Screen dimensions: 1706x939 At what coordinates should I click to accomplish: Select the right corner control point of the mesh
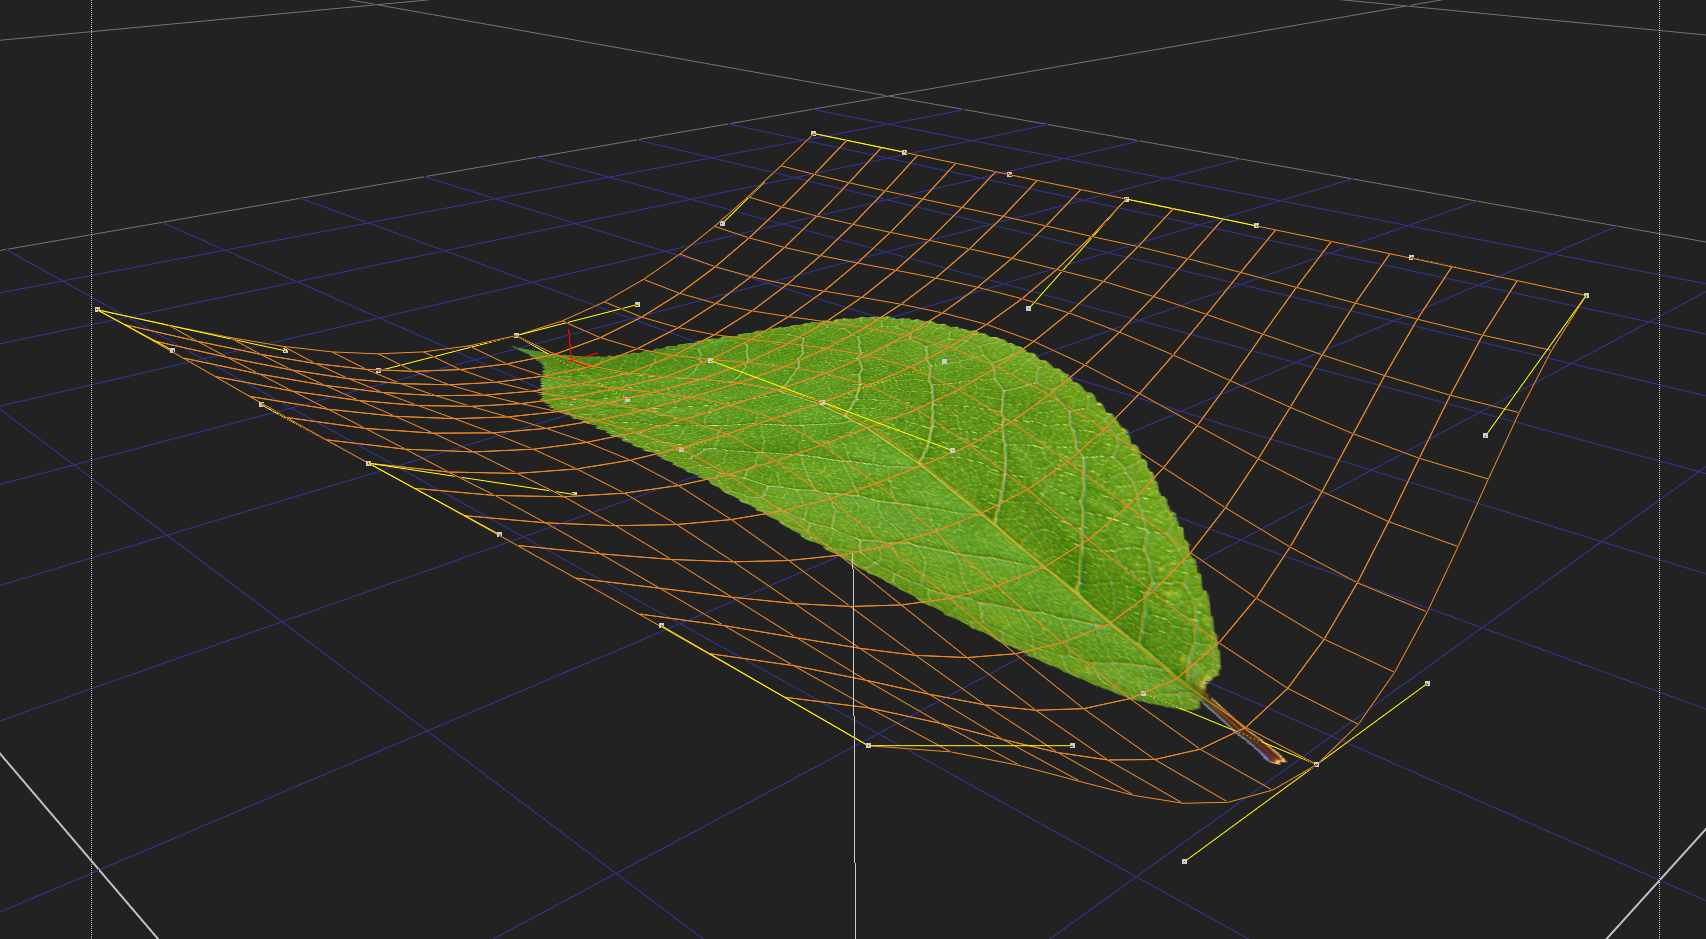pyautogui.click(x=1586, y=296)
